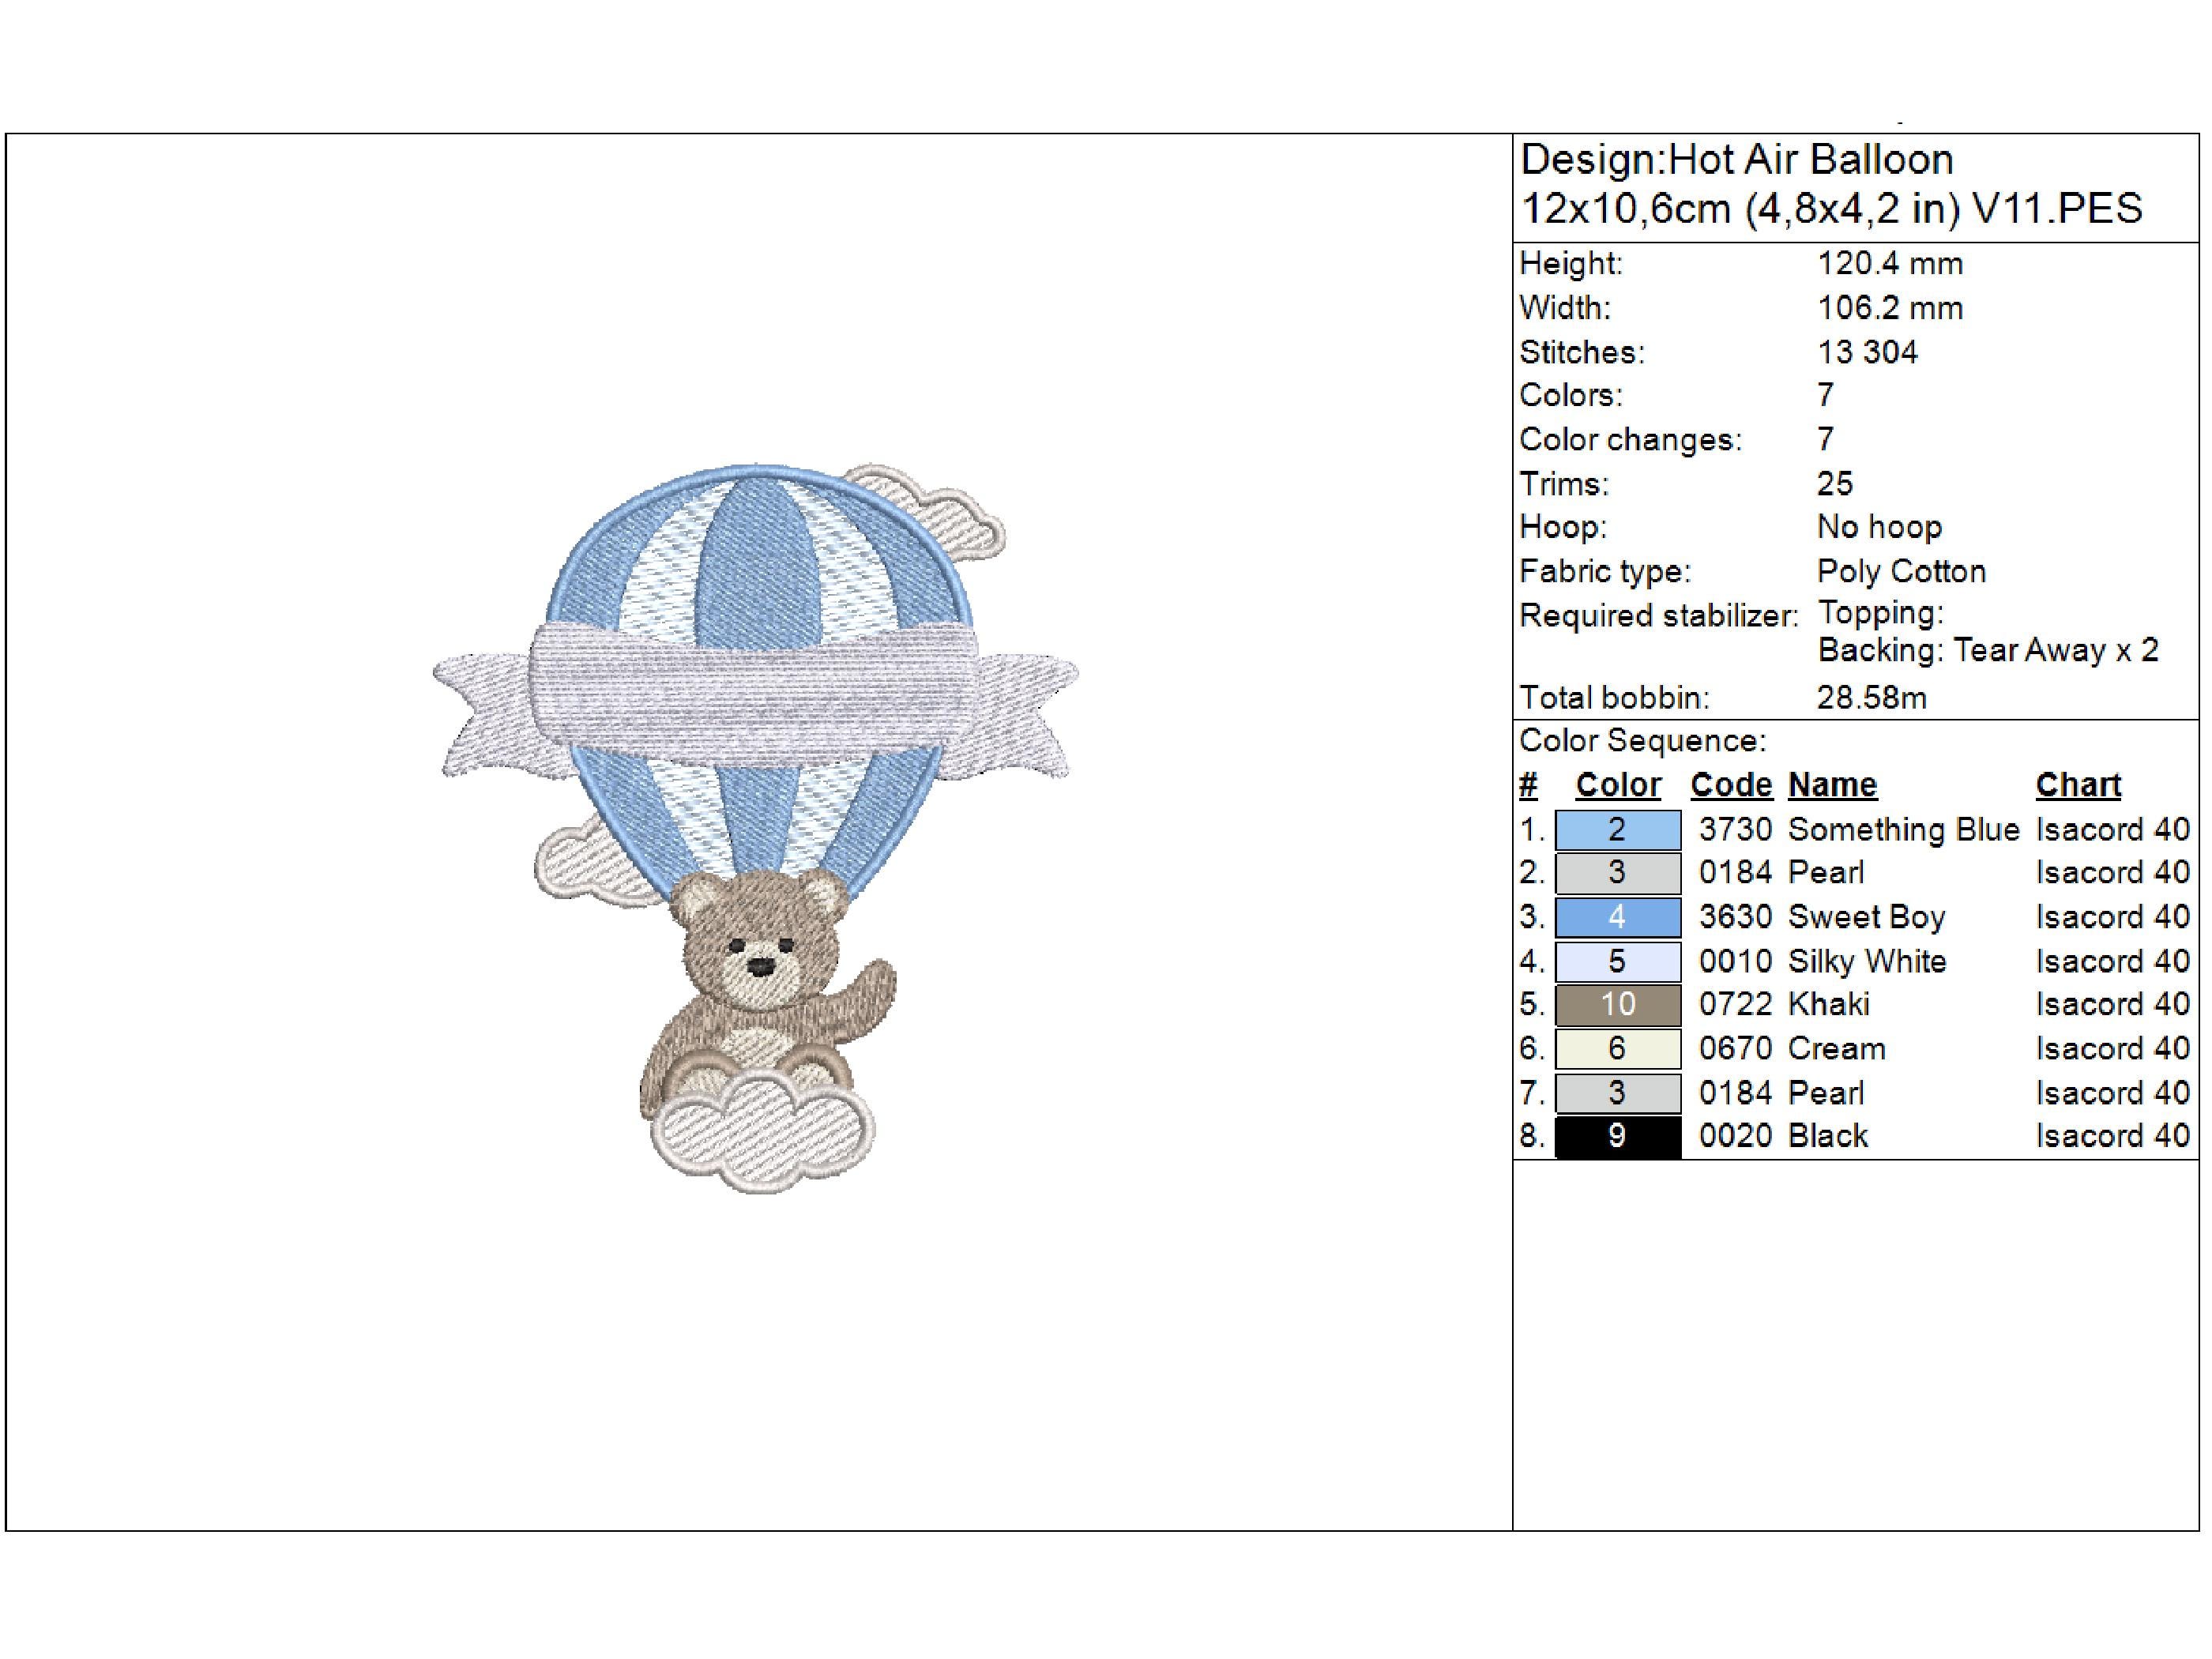Image resolution: width=2212 pixels, height=1659 pixels.
Task: Click the Pearl swatch in row 2
Action: point(1617,873)
